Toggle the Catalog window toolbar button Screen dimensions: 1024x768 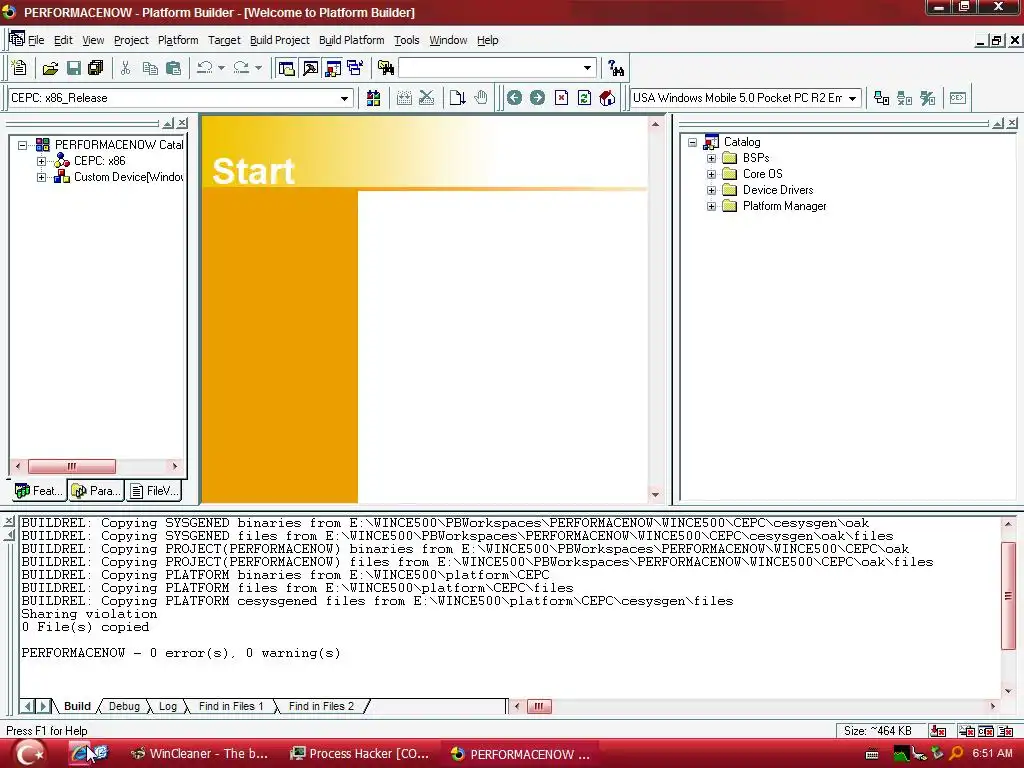point(333,68)
